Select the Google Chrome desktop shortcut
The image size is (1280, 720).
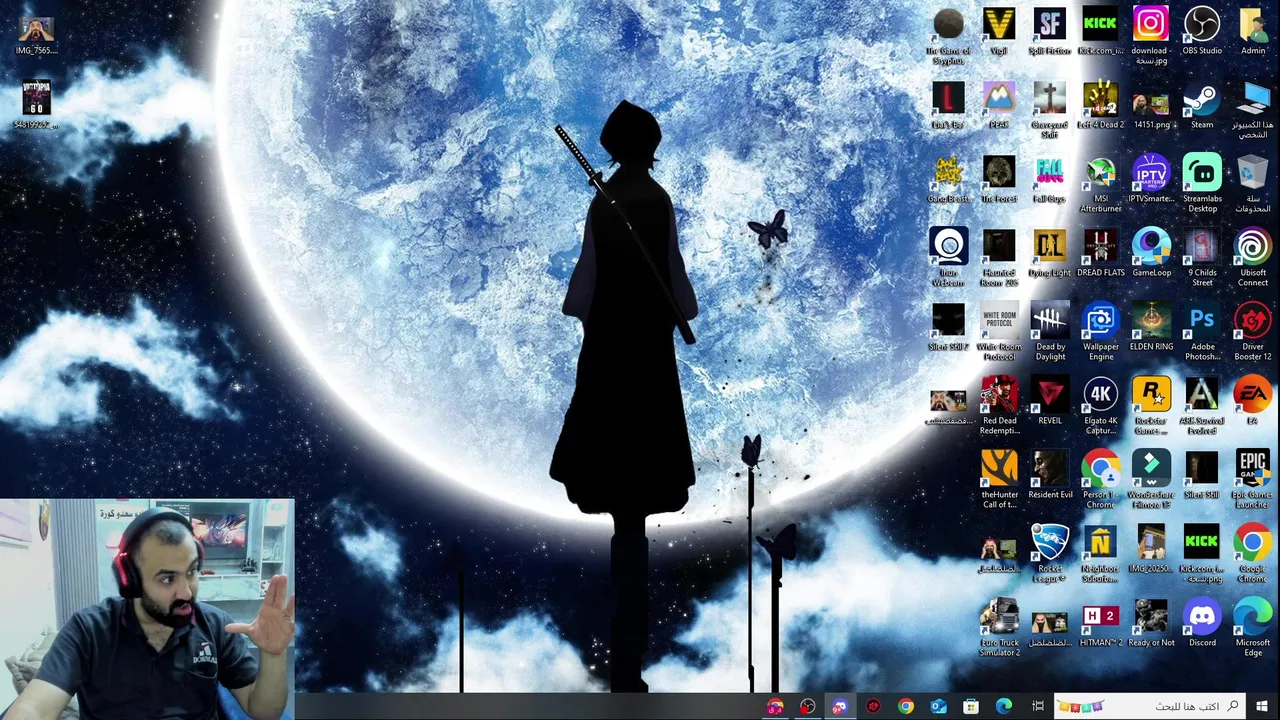1253,553
